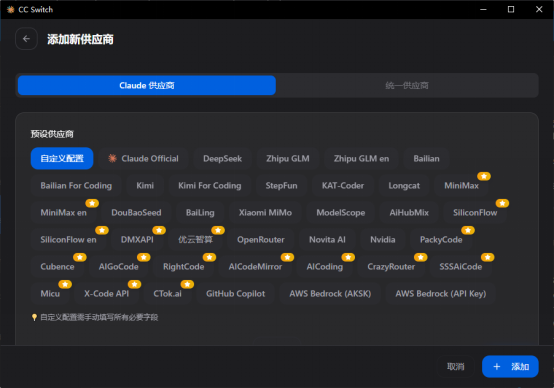Select 优云智算 provider
Image resolution: width=554 pixels, height=388 pixels.
point(195,240)
